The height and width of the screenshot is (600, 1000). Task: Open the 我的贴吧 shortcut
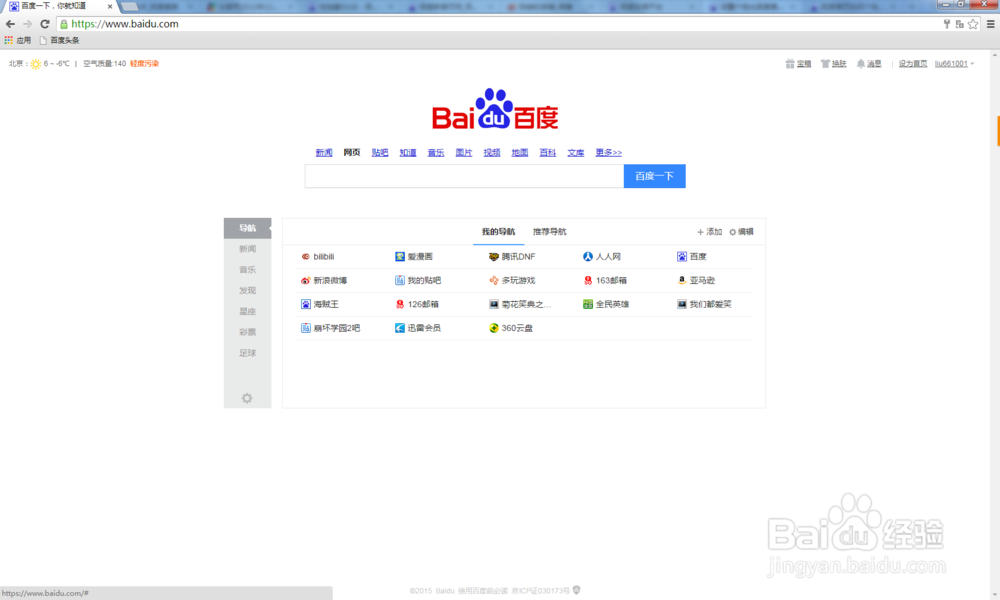tap(418, 281)
